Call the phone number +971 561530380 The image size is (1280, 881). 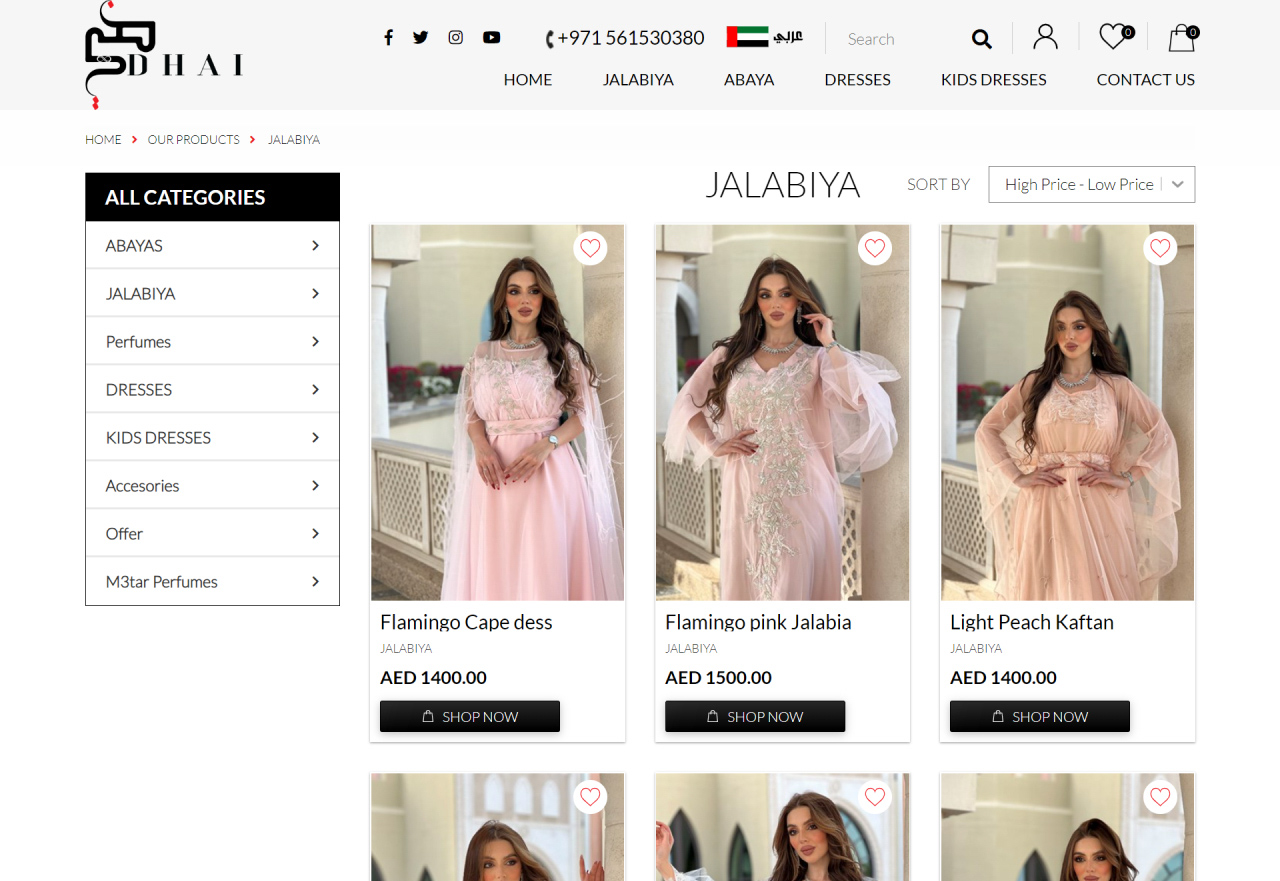coord(625,38)
